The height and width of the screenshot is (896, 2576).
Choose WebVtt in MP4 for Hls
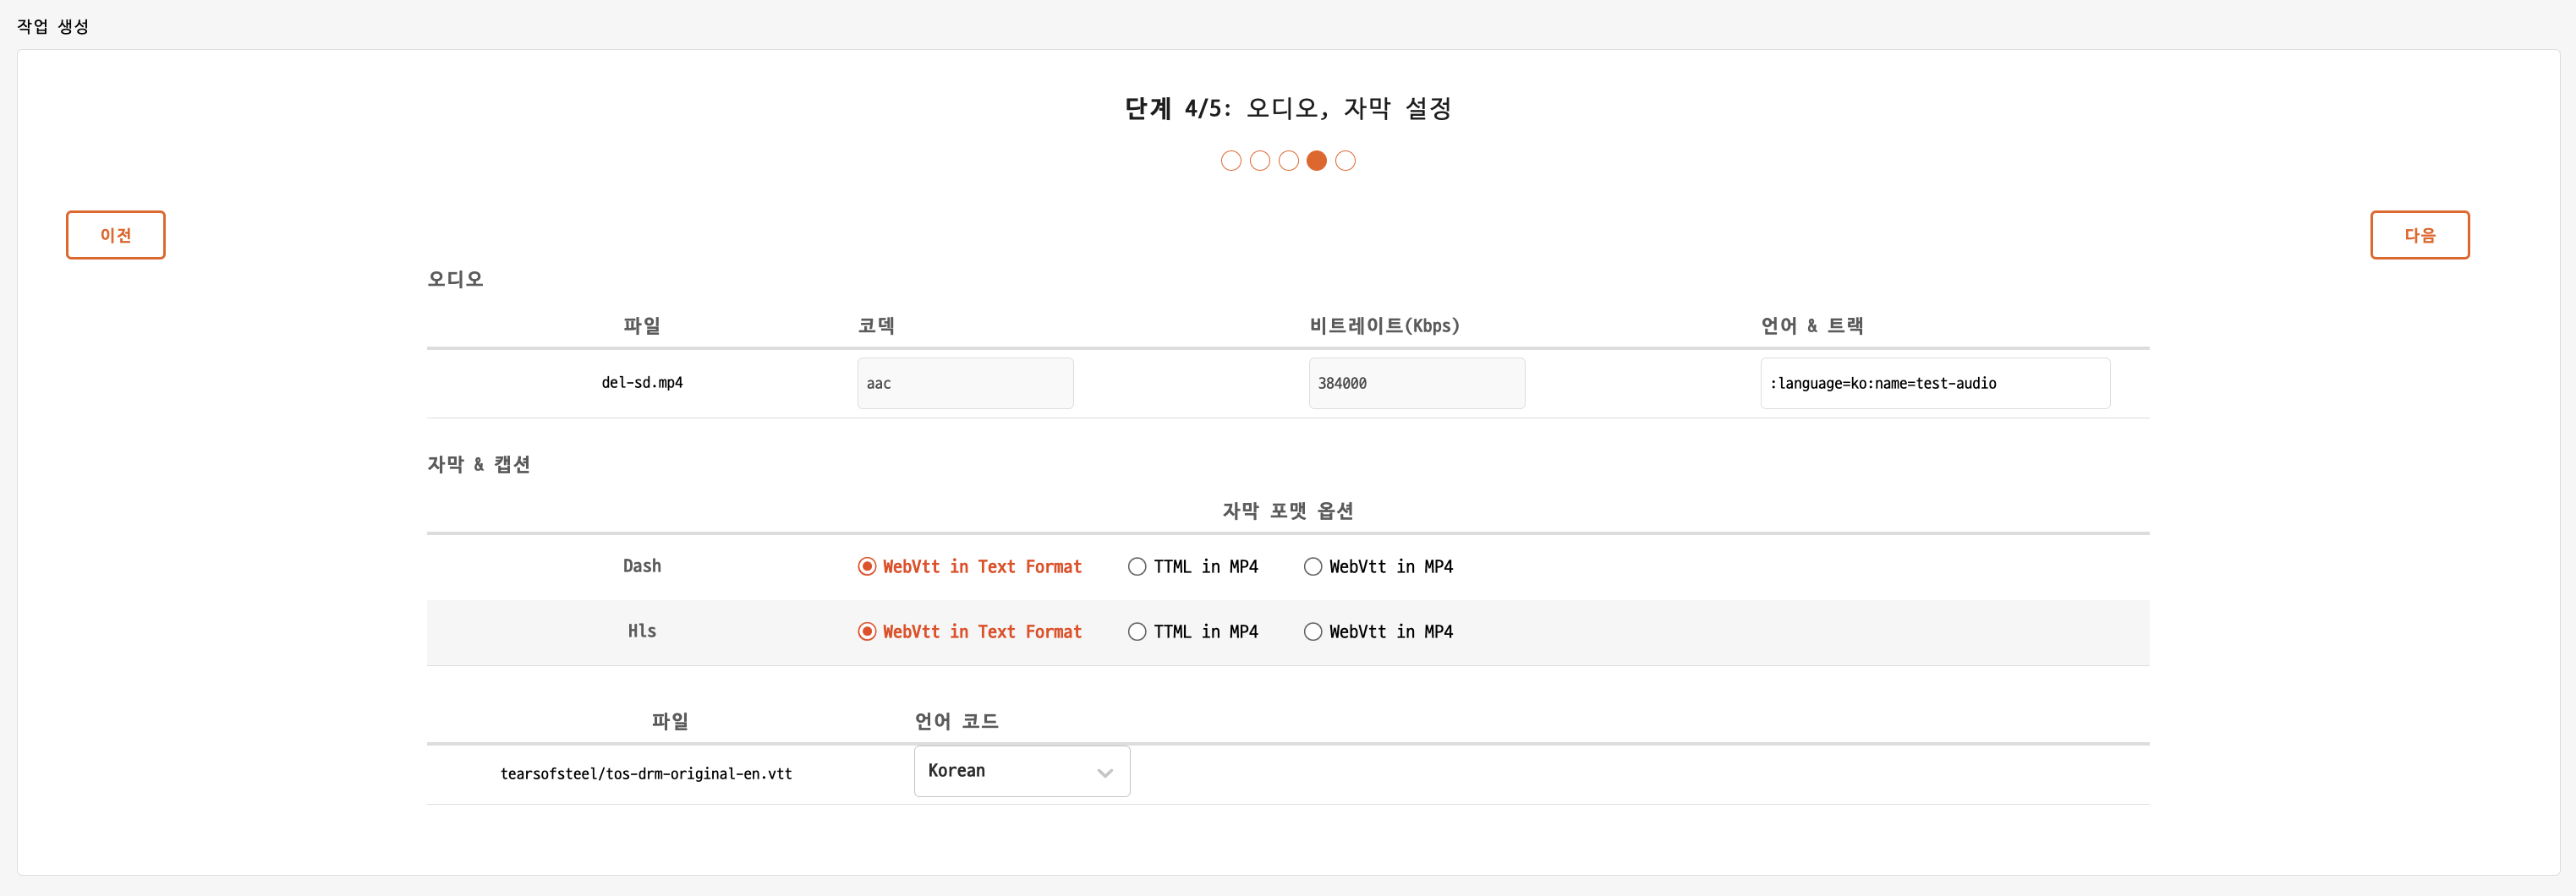pos(1312,632)
